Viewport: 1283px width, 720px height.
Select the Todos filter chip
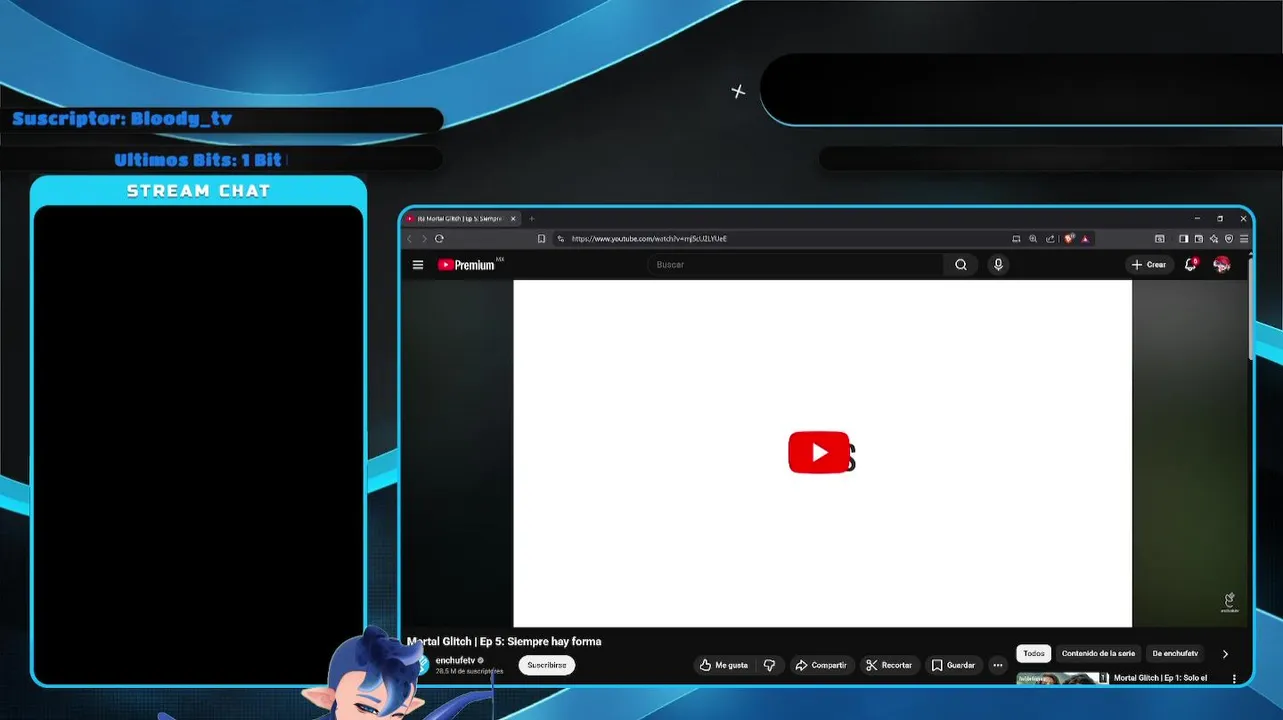click(1034, 653)
